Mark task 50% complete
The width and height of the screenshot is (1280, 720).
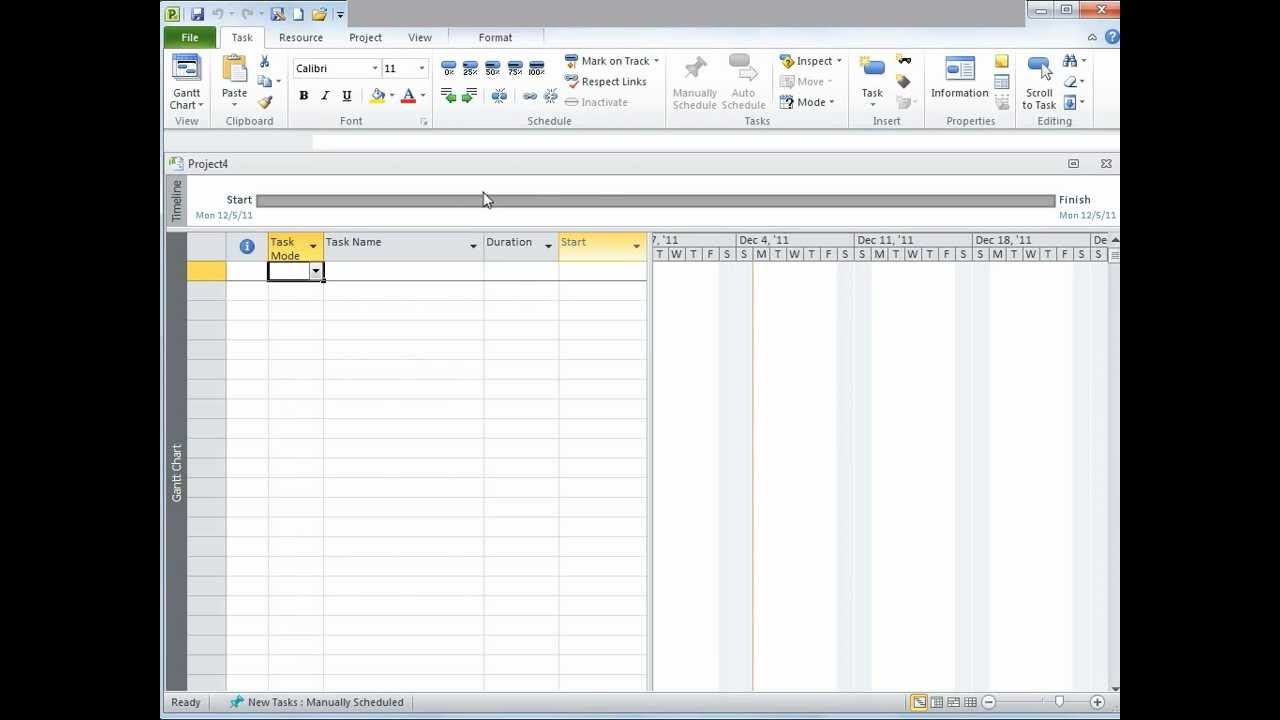pyautogui.click(x=493, y=68)
